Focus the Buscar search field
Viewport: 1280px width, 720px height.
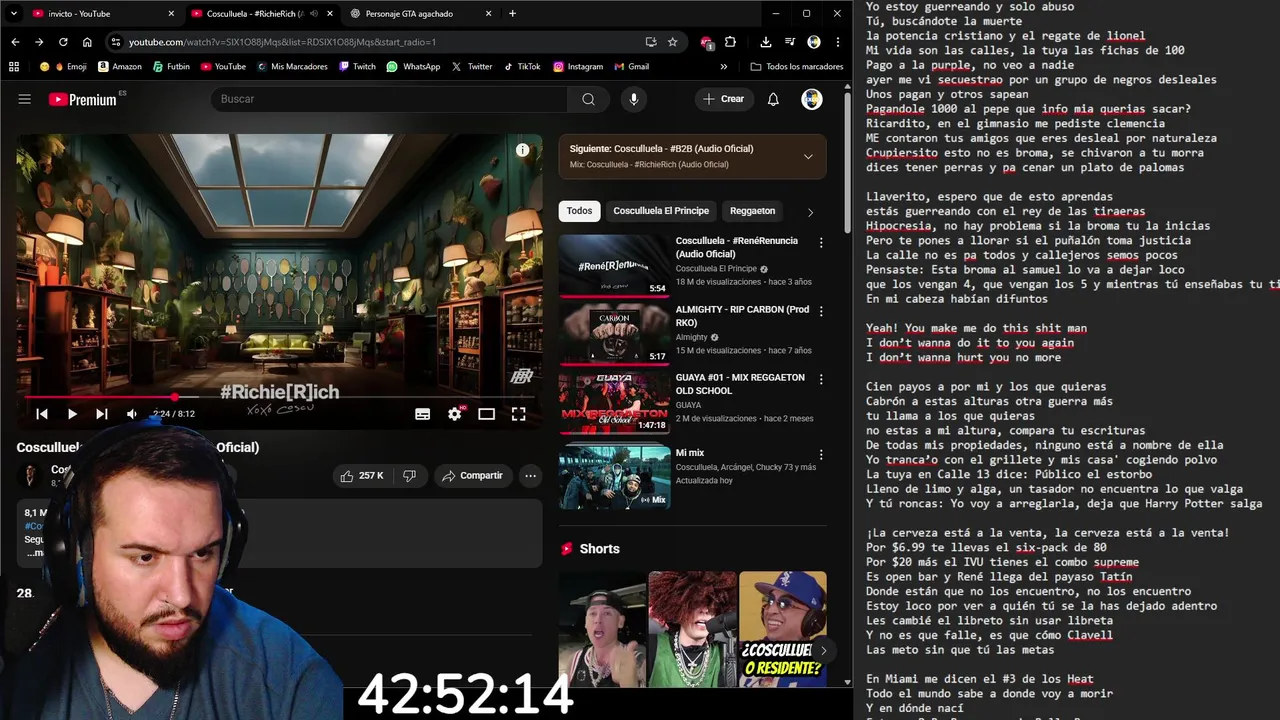click(x=389, y=99)
